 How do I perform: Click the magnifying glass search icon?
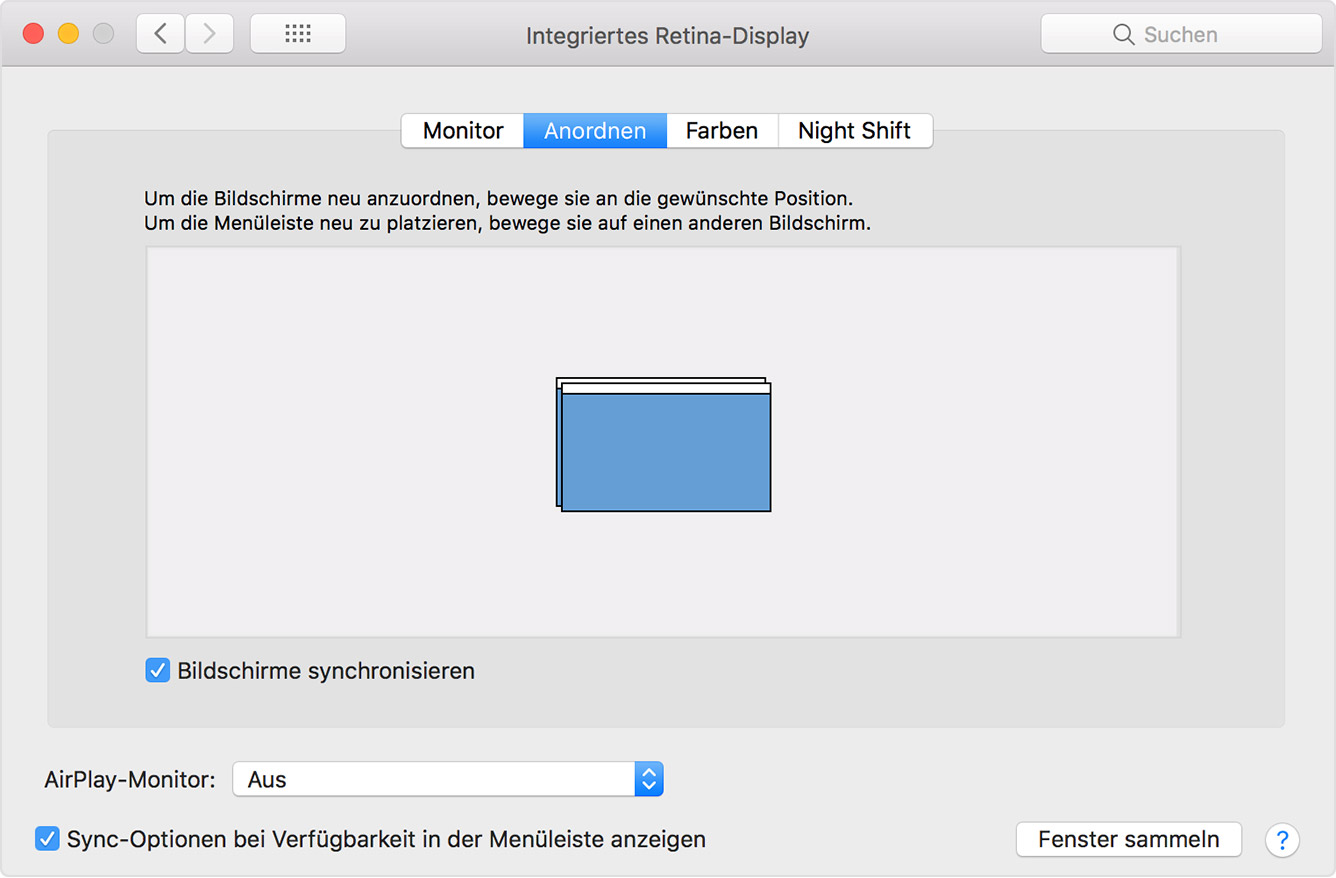1124,35
